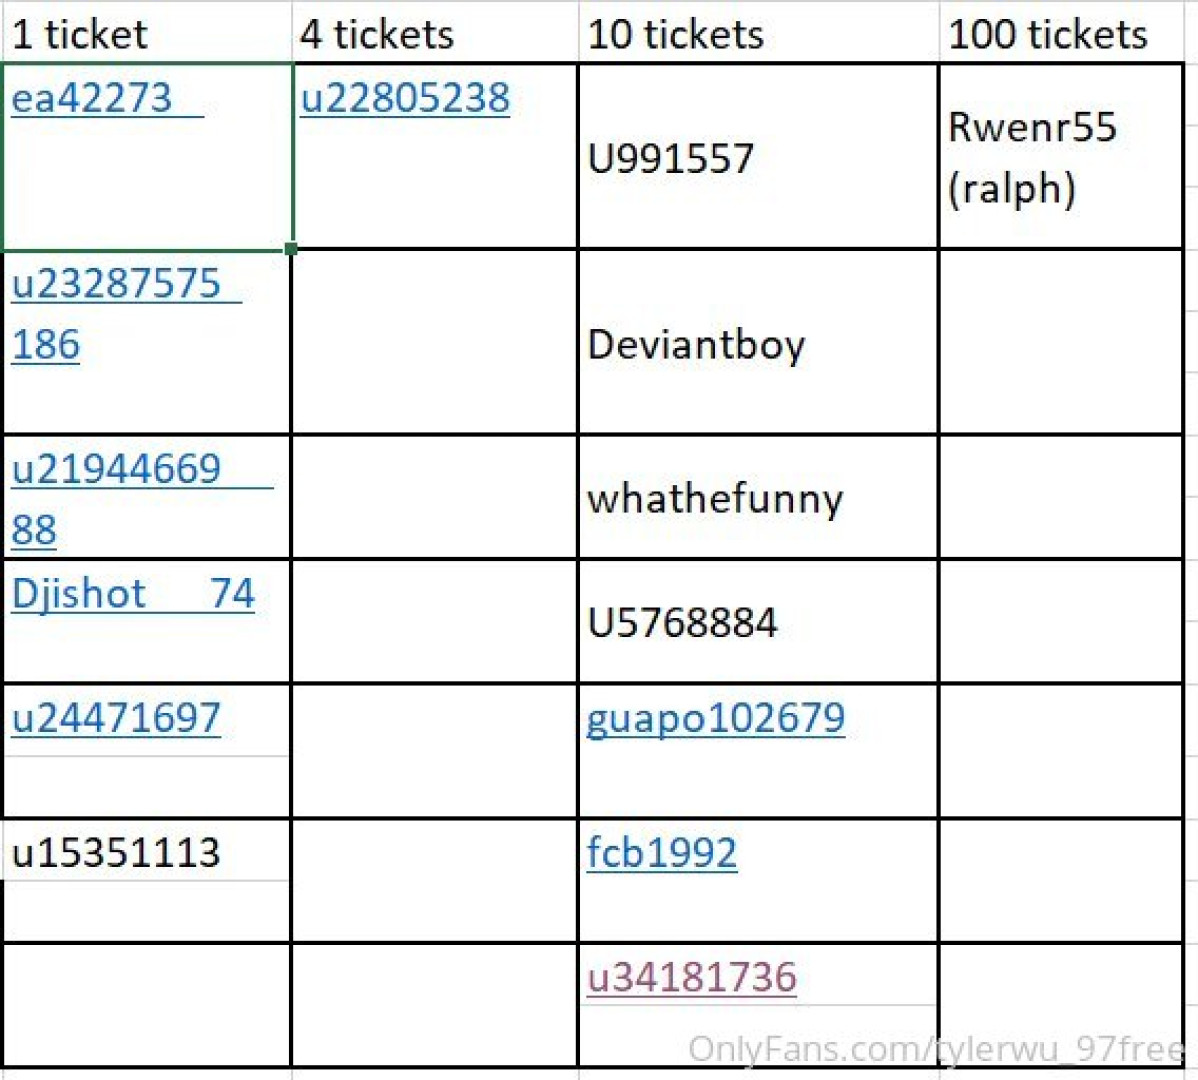Open the visited u34181736 link
Viewport: 1198px width, 1080px height.
coord(692,977)
